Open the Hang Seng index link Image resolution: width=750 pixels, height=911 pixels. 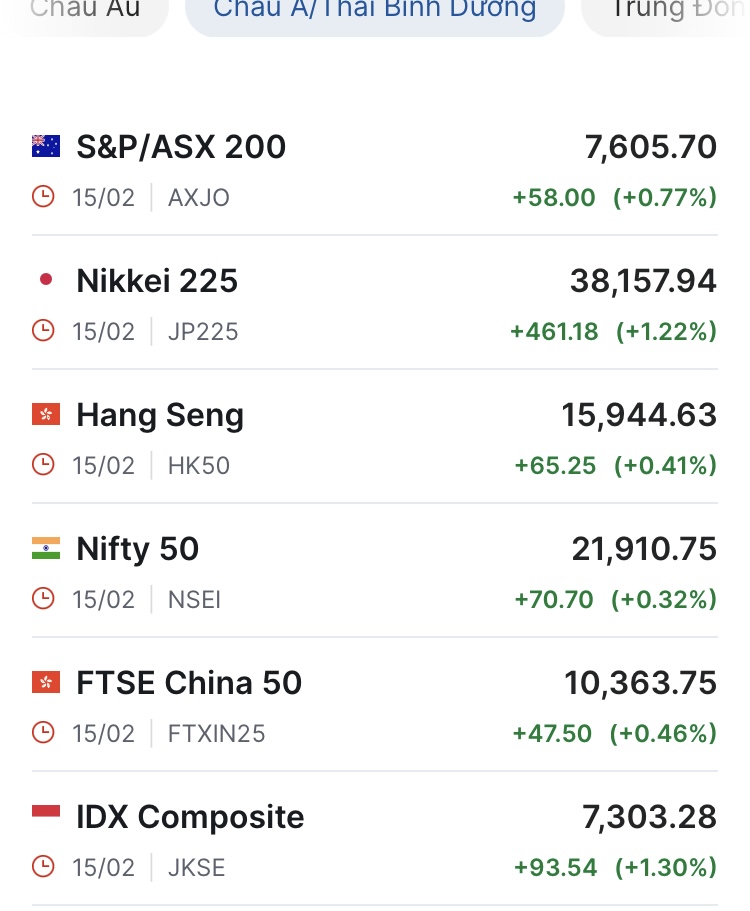tap(160, 415)
